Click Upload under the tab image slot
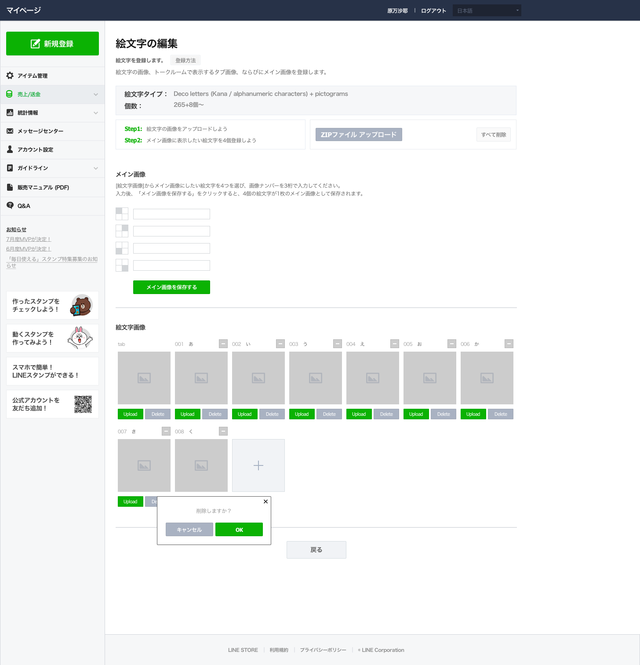 [130, 414]
